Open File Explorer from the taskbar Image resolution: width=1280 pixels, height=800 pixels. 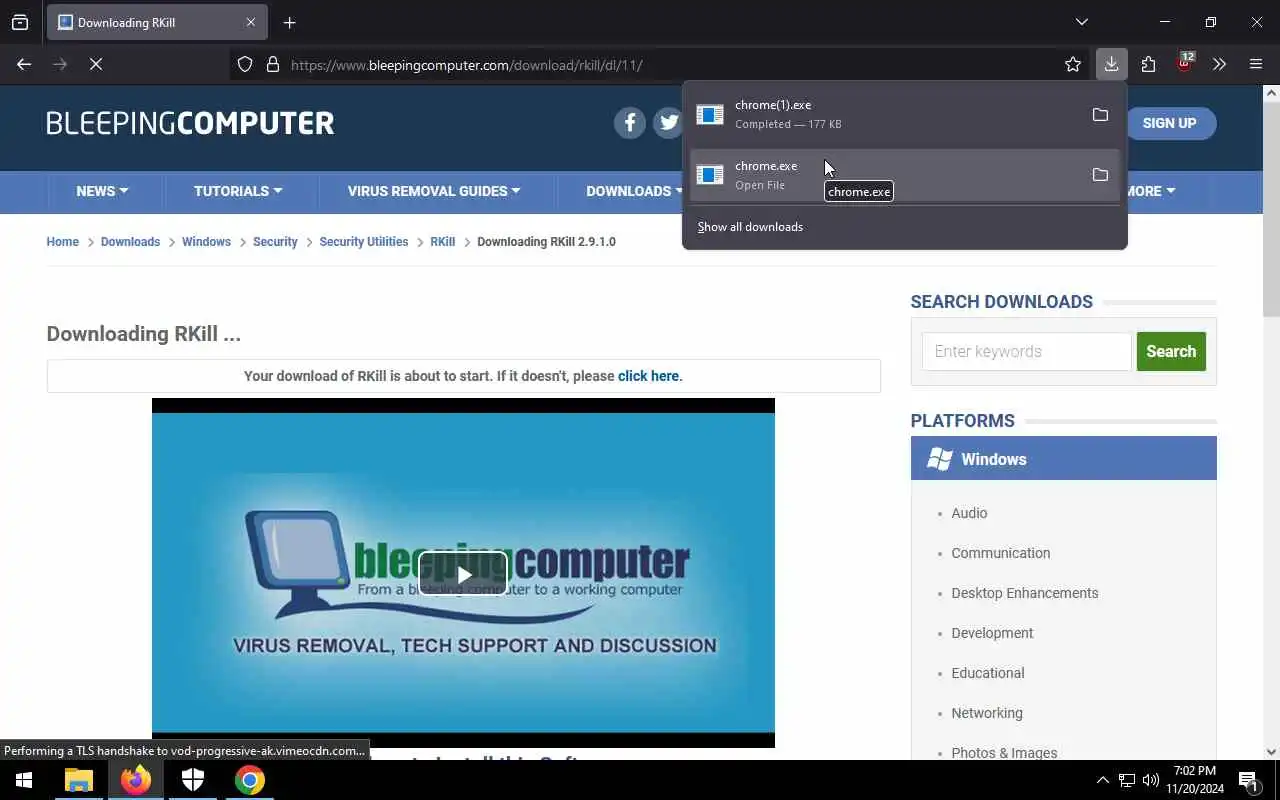tap(79, 780)
